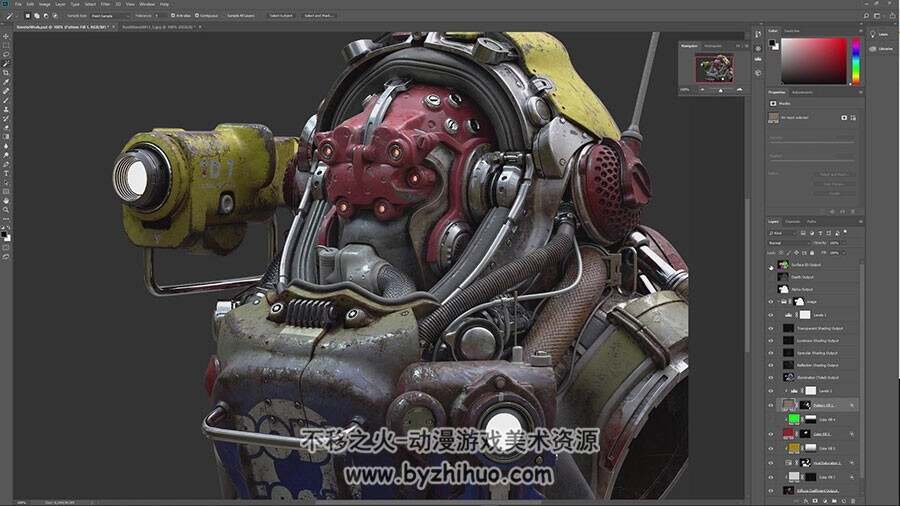Switch to the Adjustments tab

pos(802,92)
